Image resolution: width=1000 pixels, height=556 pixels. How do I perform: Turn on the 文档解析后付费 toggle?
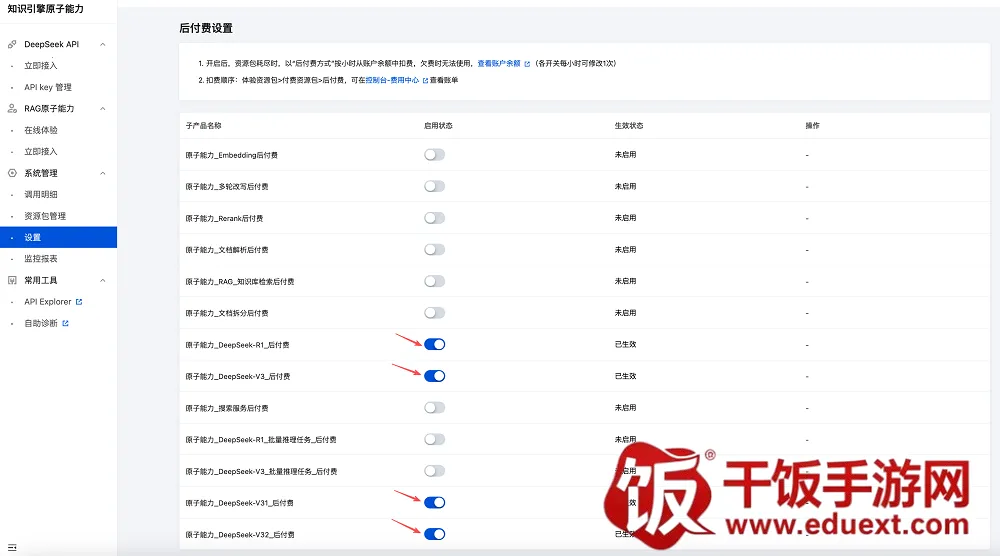[434, 249]
